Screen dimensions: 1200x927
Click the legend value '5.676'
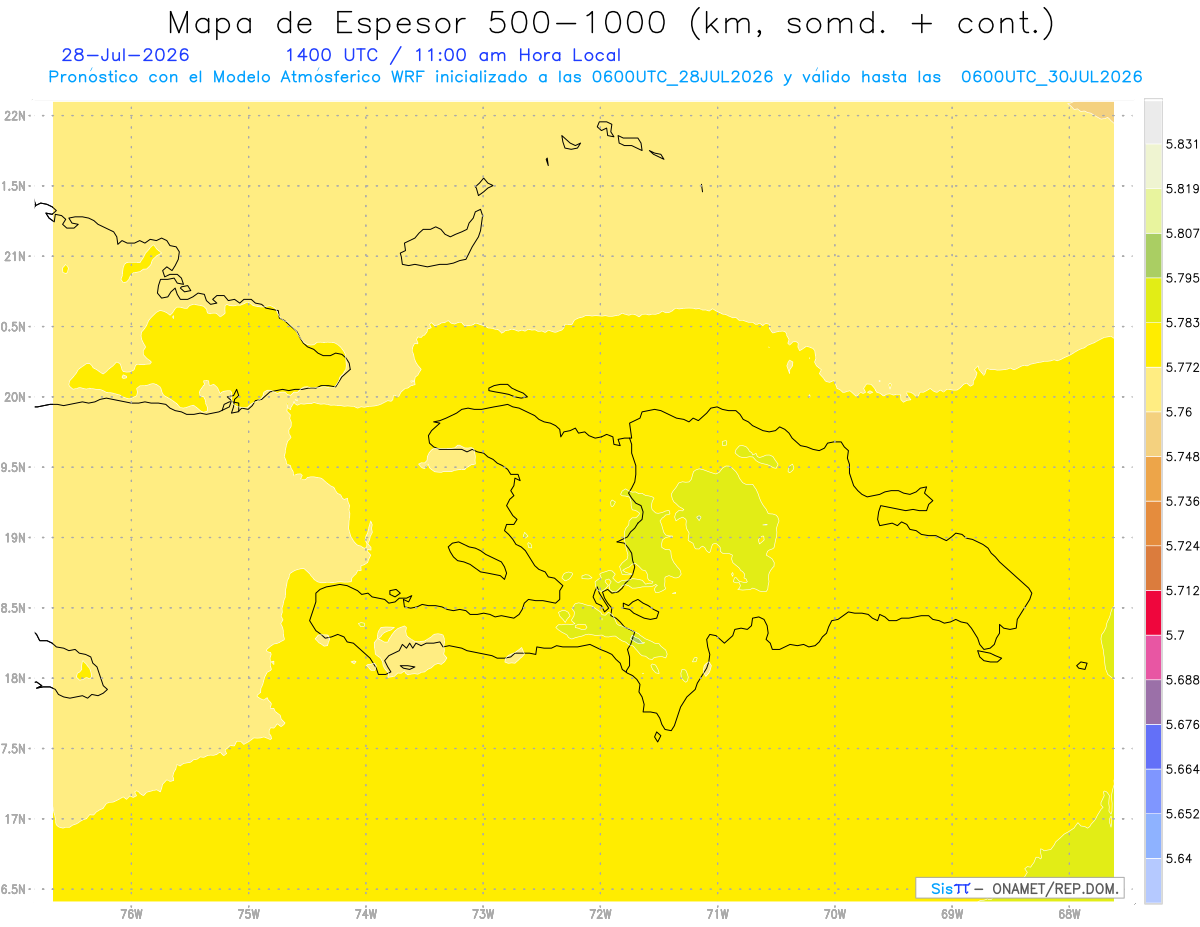pyautogui.click(x=1183, y=724)
